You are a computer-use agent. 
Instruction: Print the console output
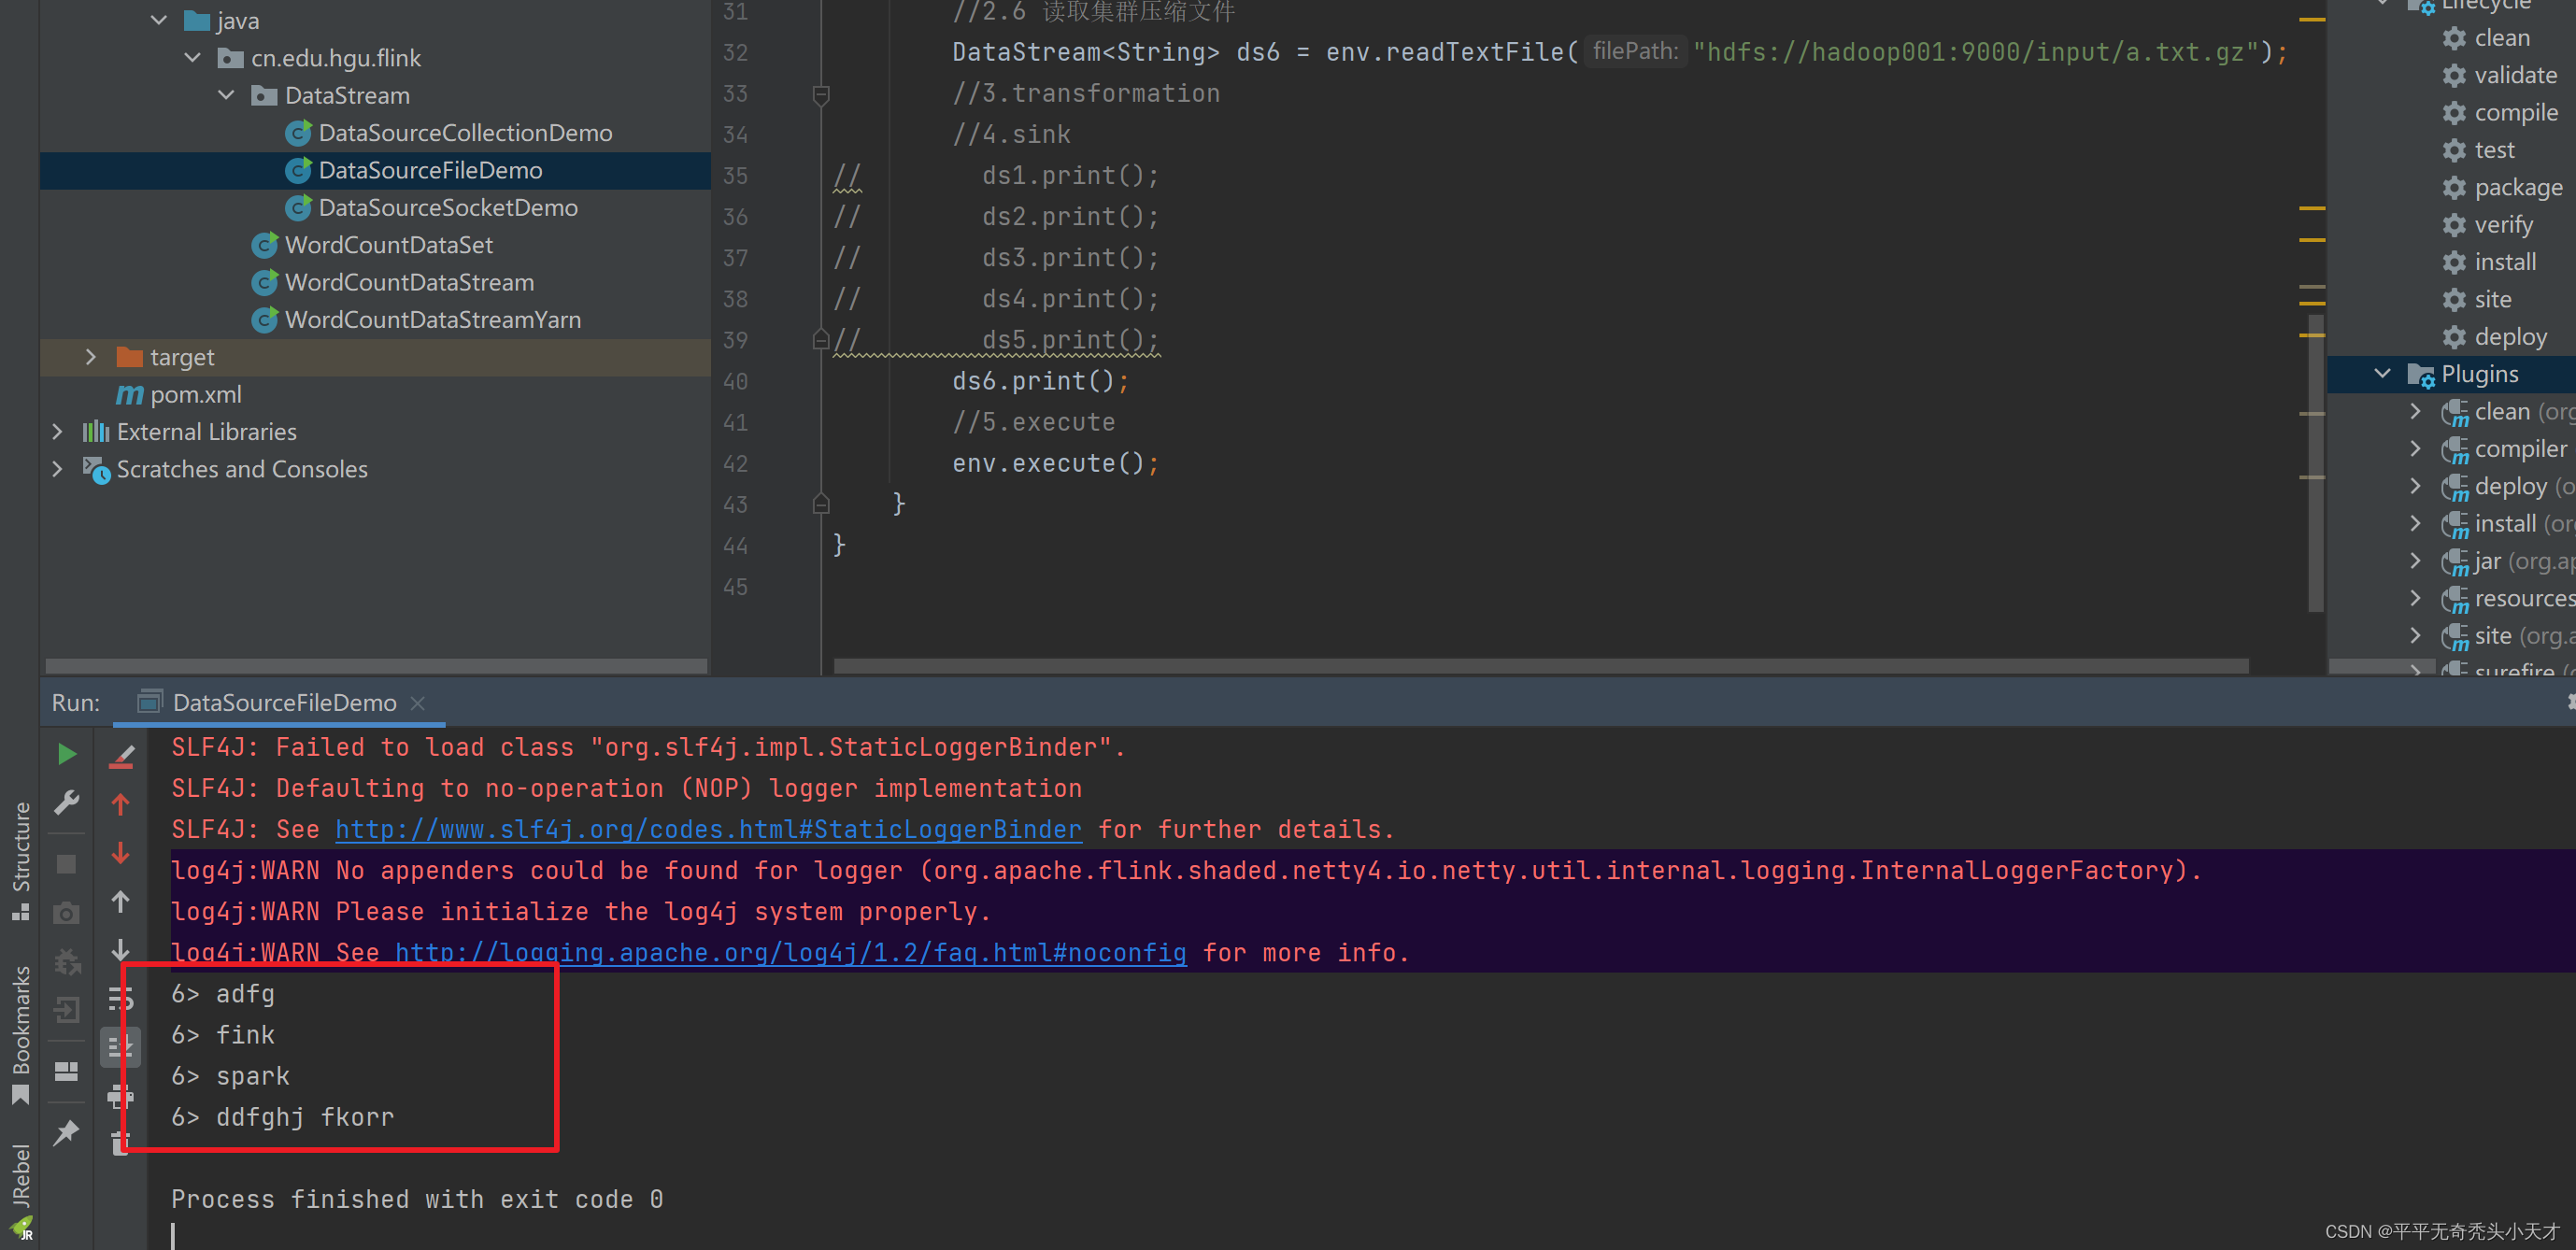coord(121,1095)
